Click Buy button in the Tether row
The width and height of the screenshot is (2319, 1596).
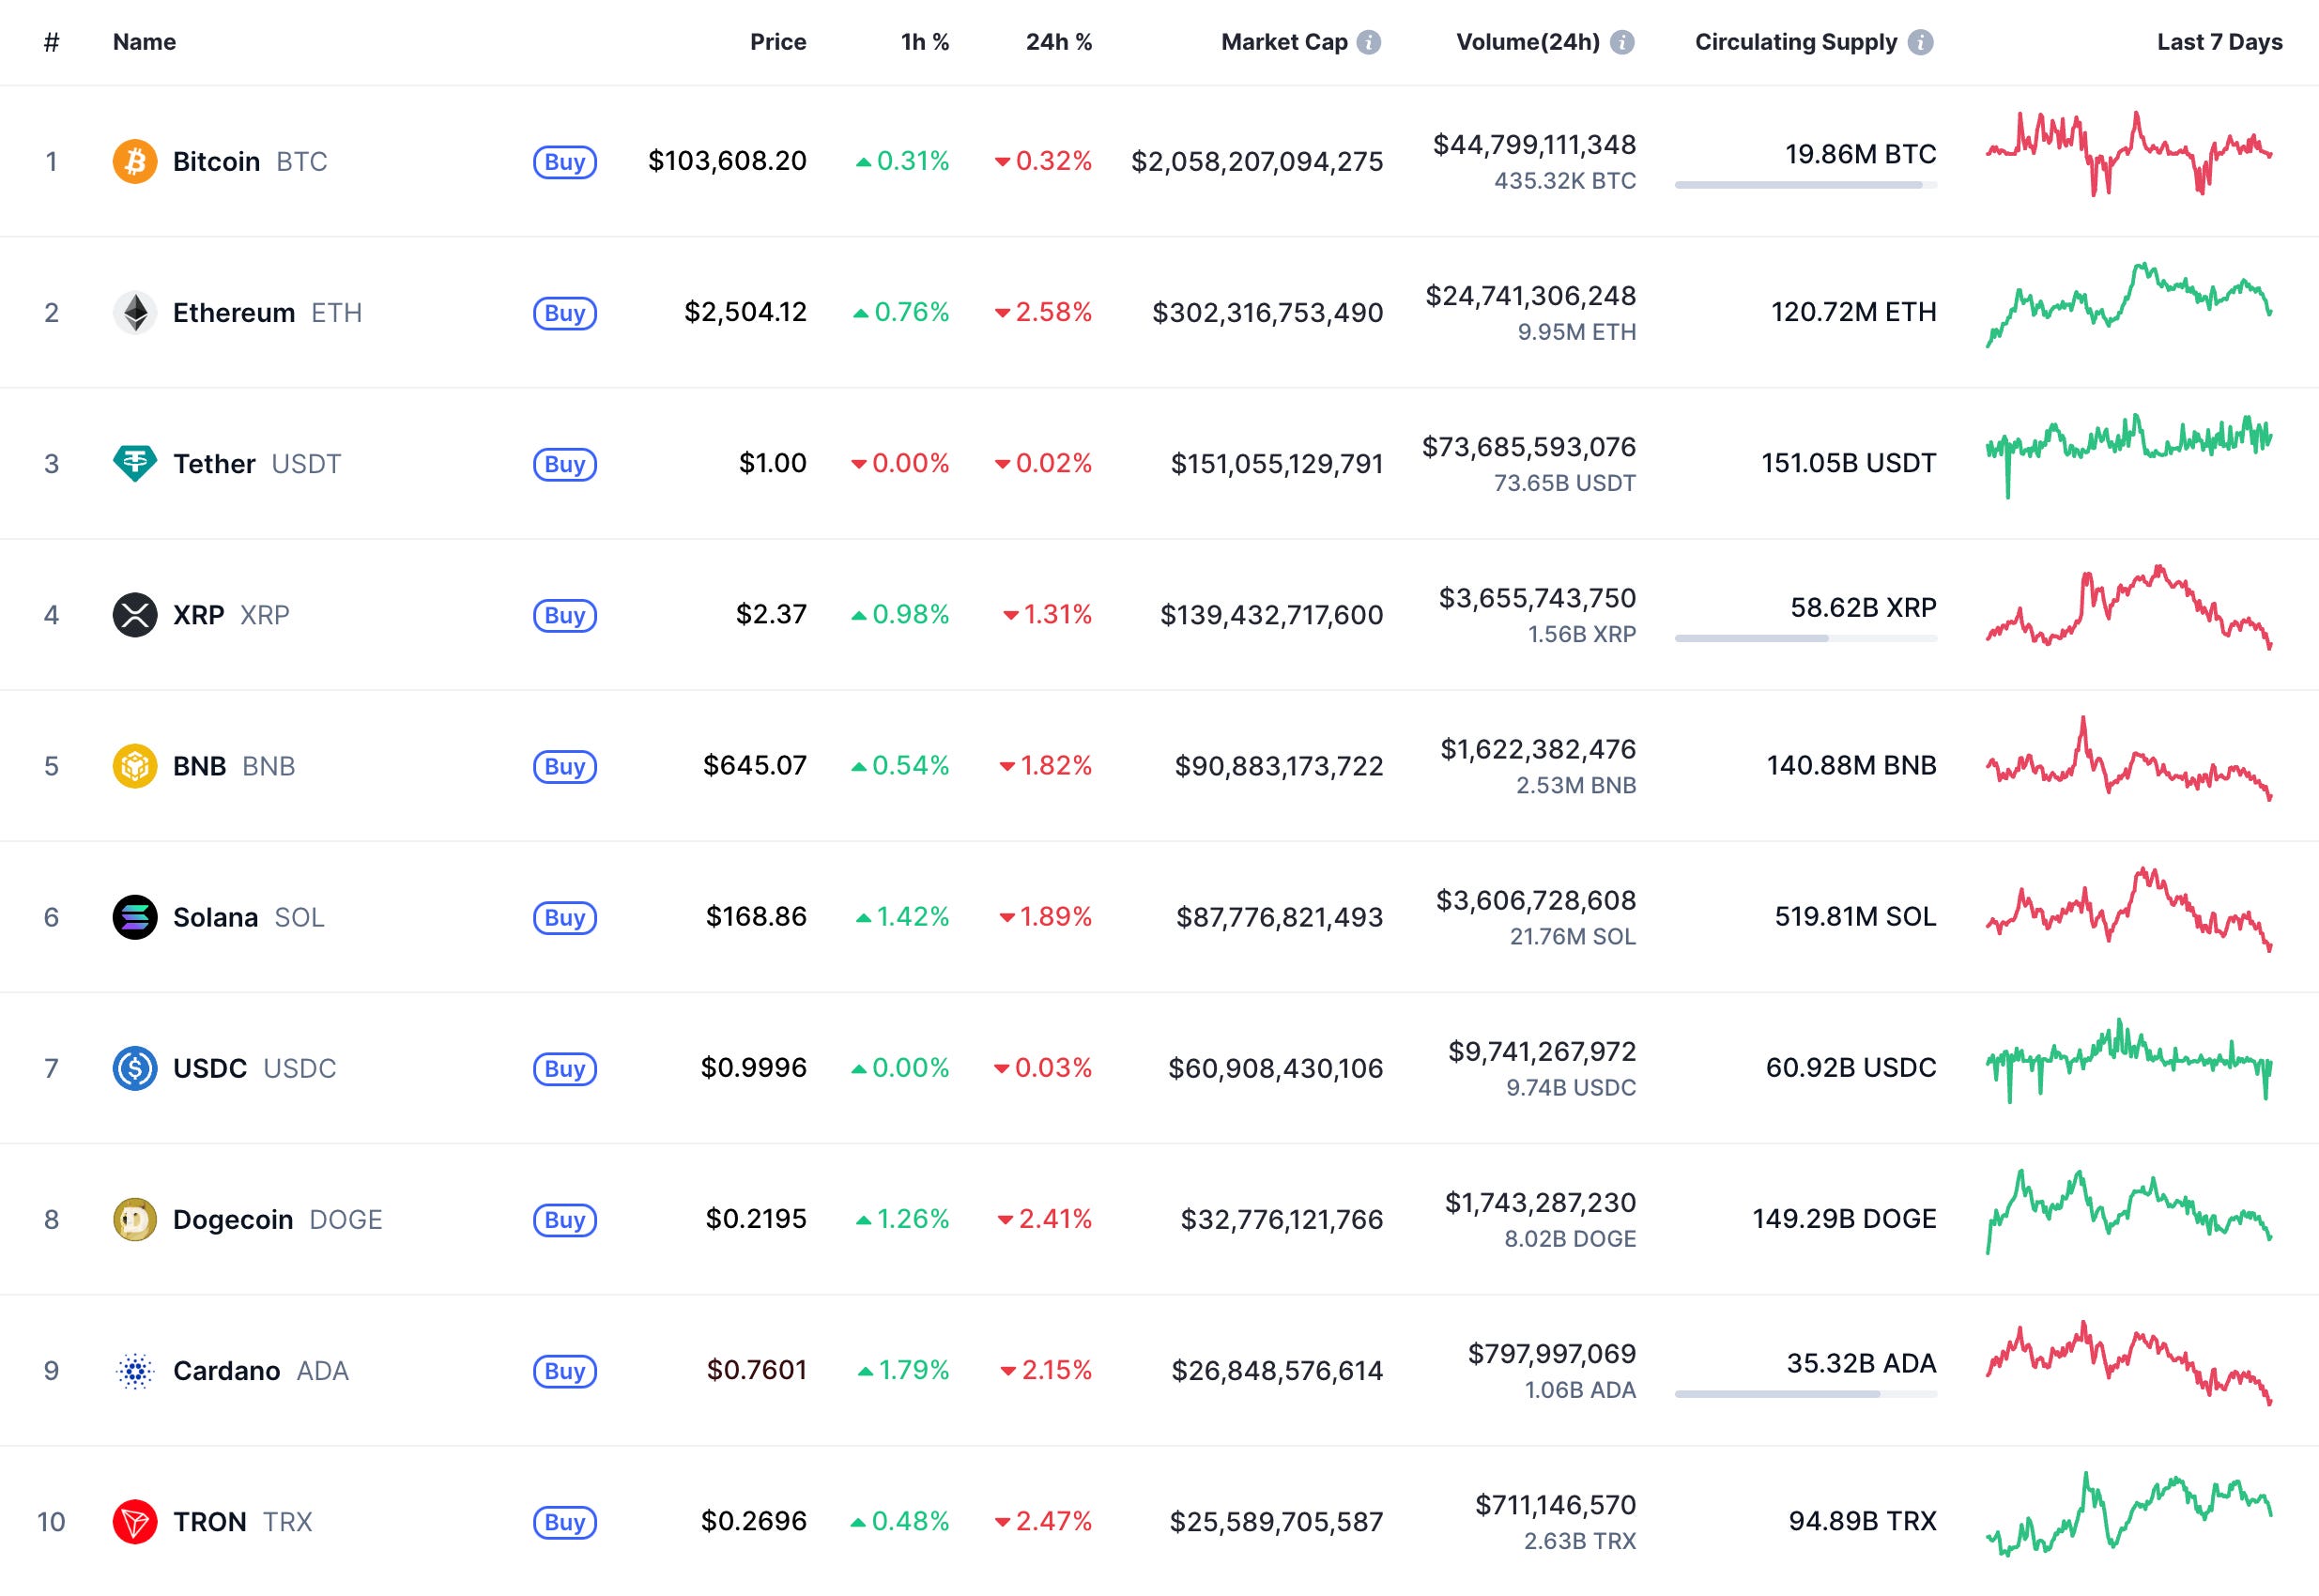(x=565, y=464)
